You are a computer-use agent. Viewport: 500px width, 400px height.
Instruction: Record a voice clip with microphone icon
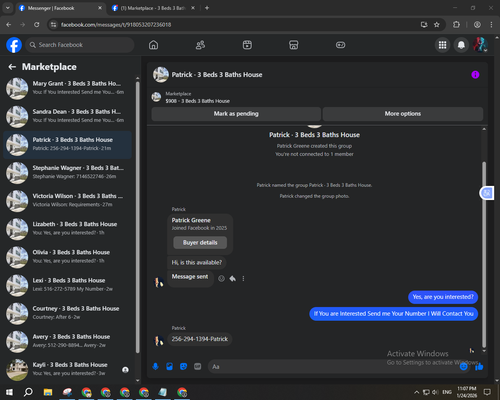click(x=155, y=367)
